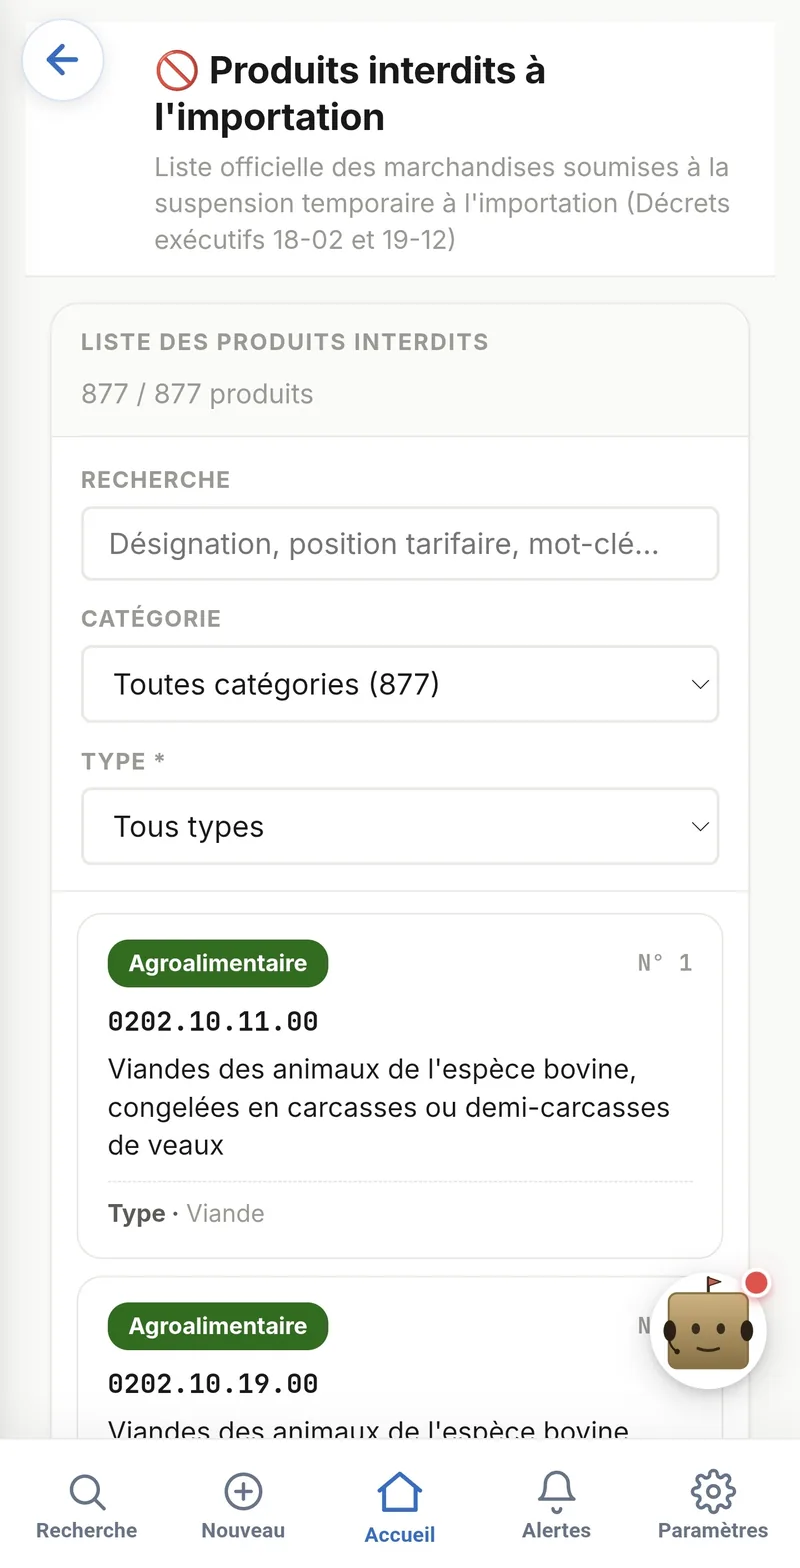
Task: Open the Toutes catégories (877) dropdown
Action: coord(400,684)
